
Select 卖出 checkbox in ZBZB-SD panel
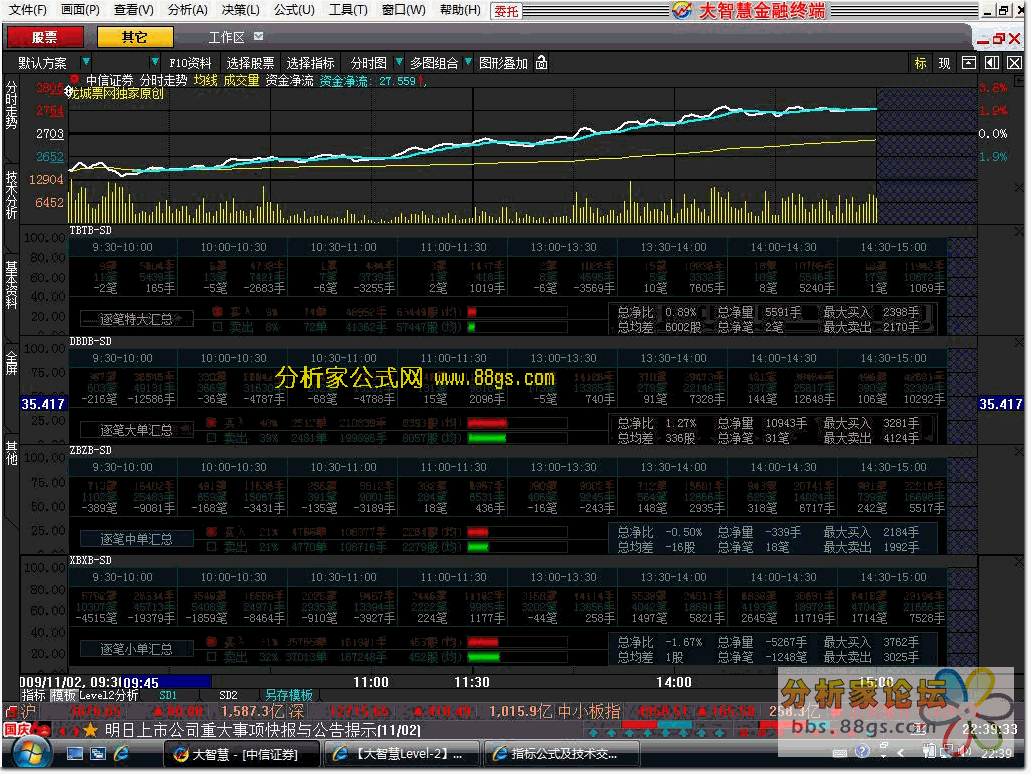212,546
